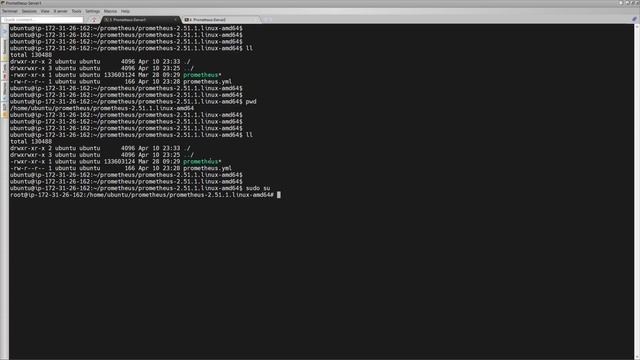Click the Quick connect search field
Screen dimensions: 640x360
(x=42, y=20)
